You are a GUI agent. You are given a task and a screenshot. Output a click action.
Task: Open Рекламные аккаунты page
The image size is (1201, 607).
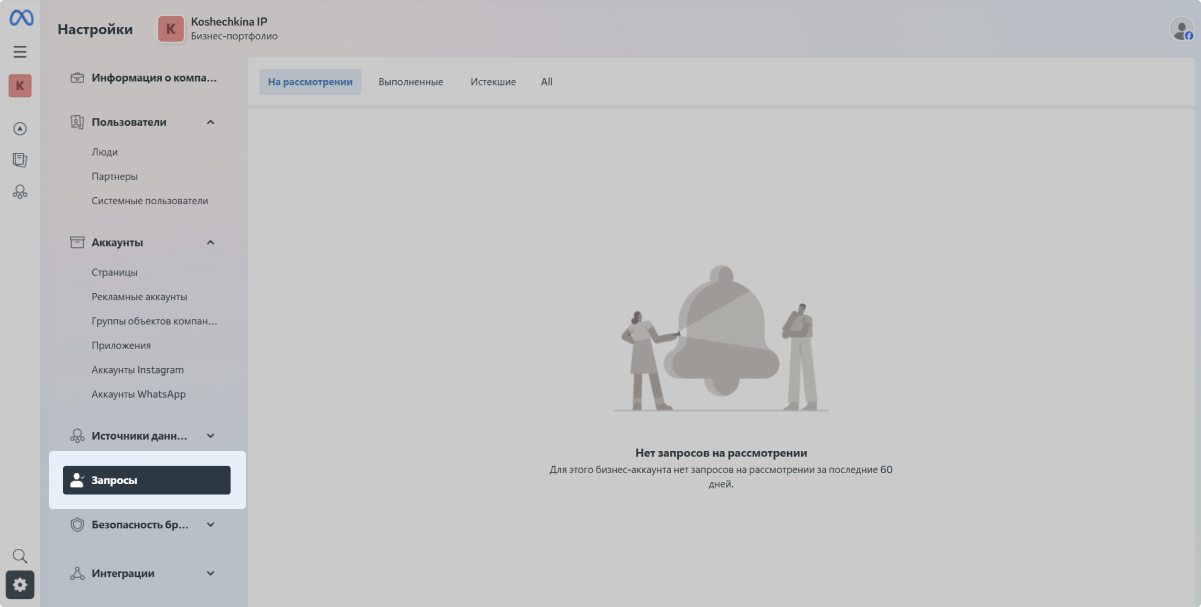click(139, 297)
